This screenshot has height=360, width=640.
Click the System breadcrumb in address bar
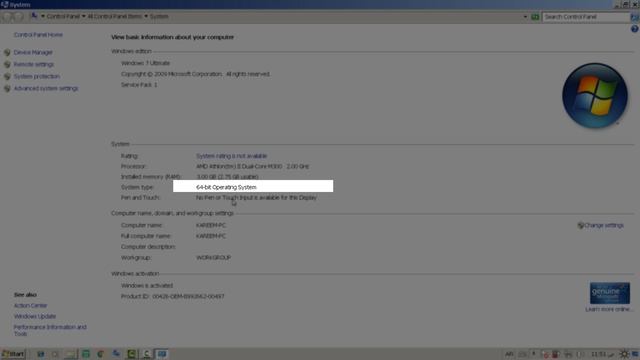coord(159,16)
